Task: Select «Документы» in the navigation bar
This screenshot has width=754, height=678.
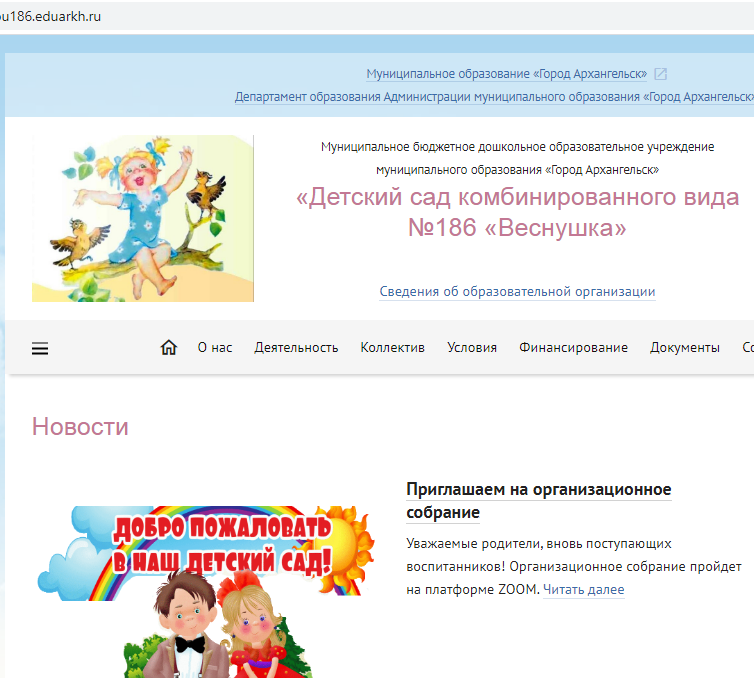Action: [684, 348]
